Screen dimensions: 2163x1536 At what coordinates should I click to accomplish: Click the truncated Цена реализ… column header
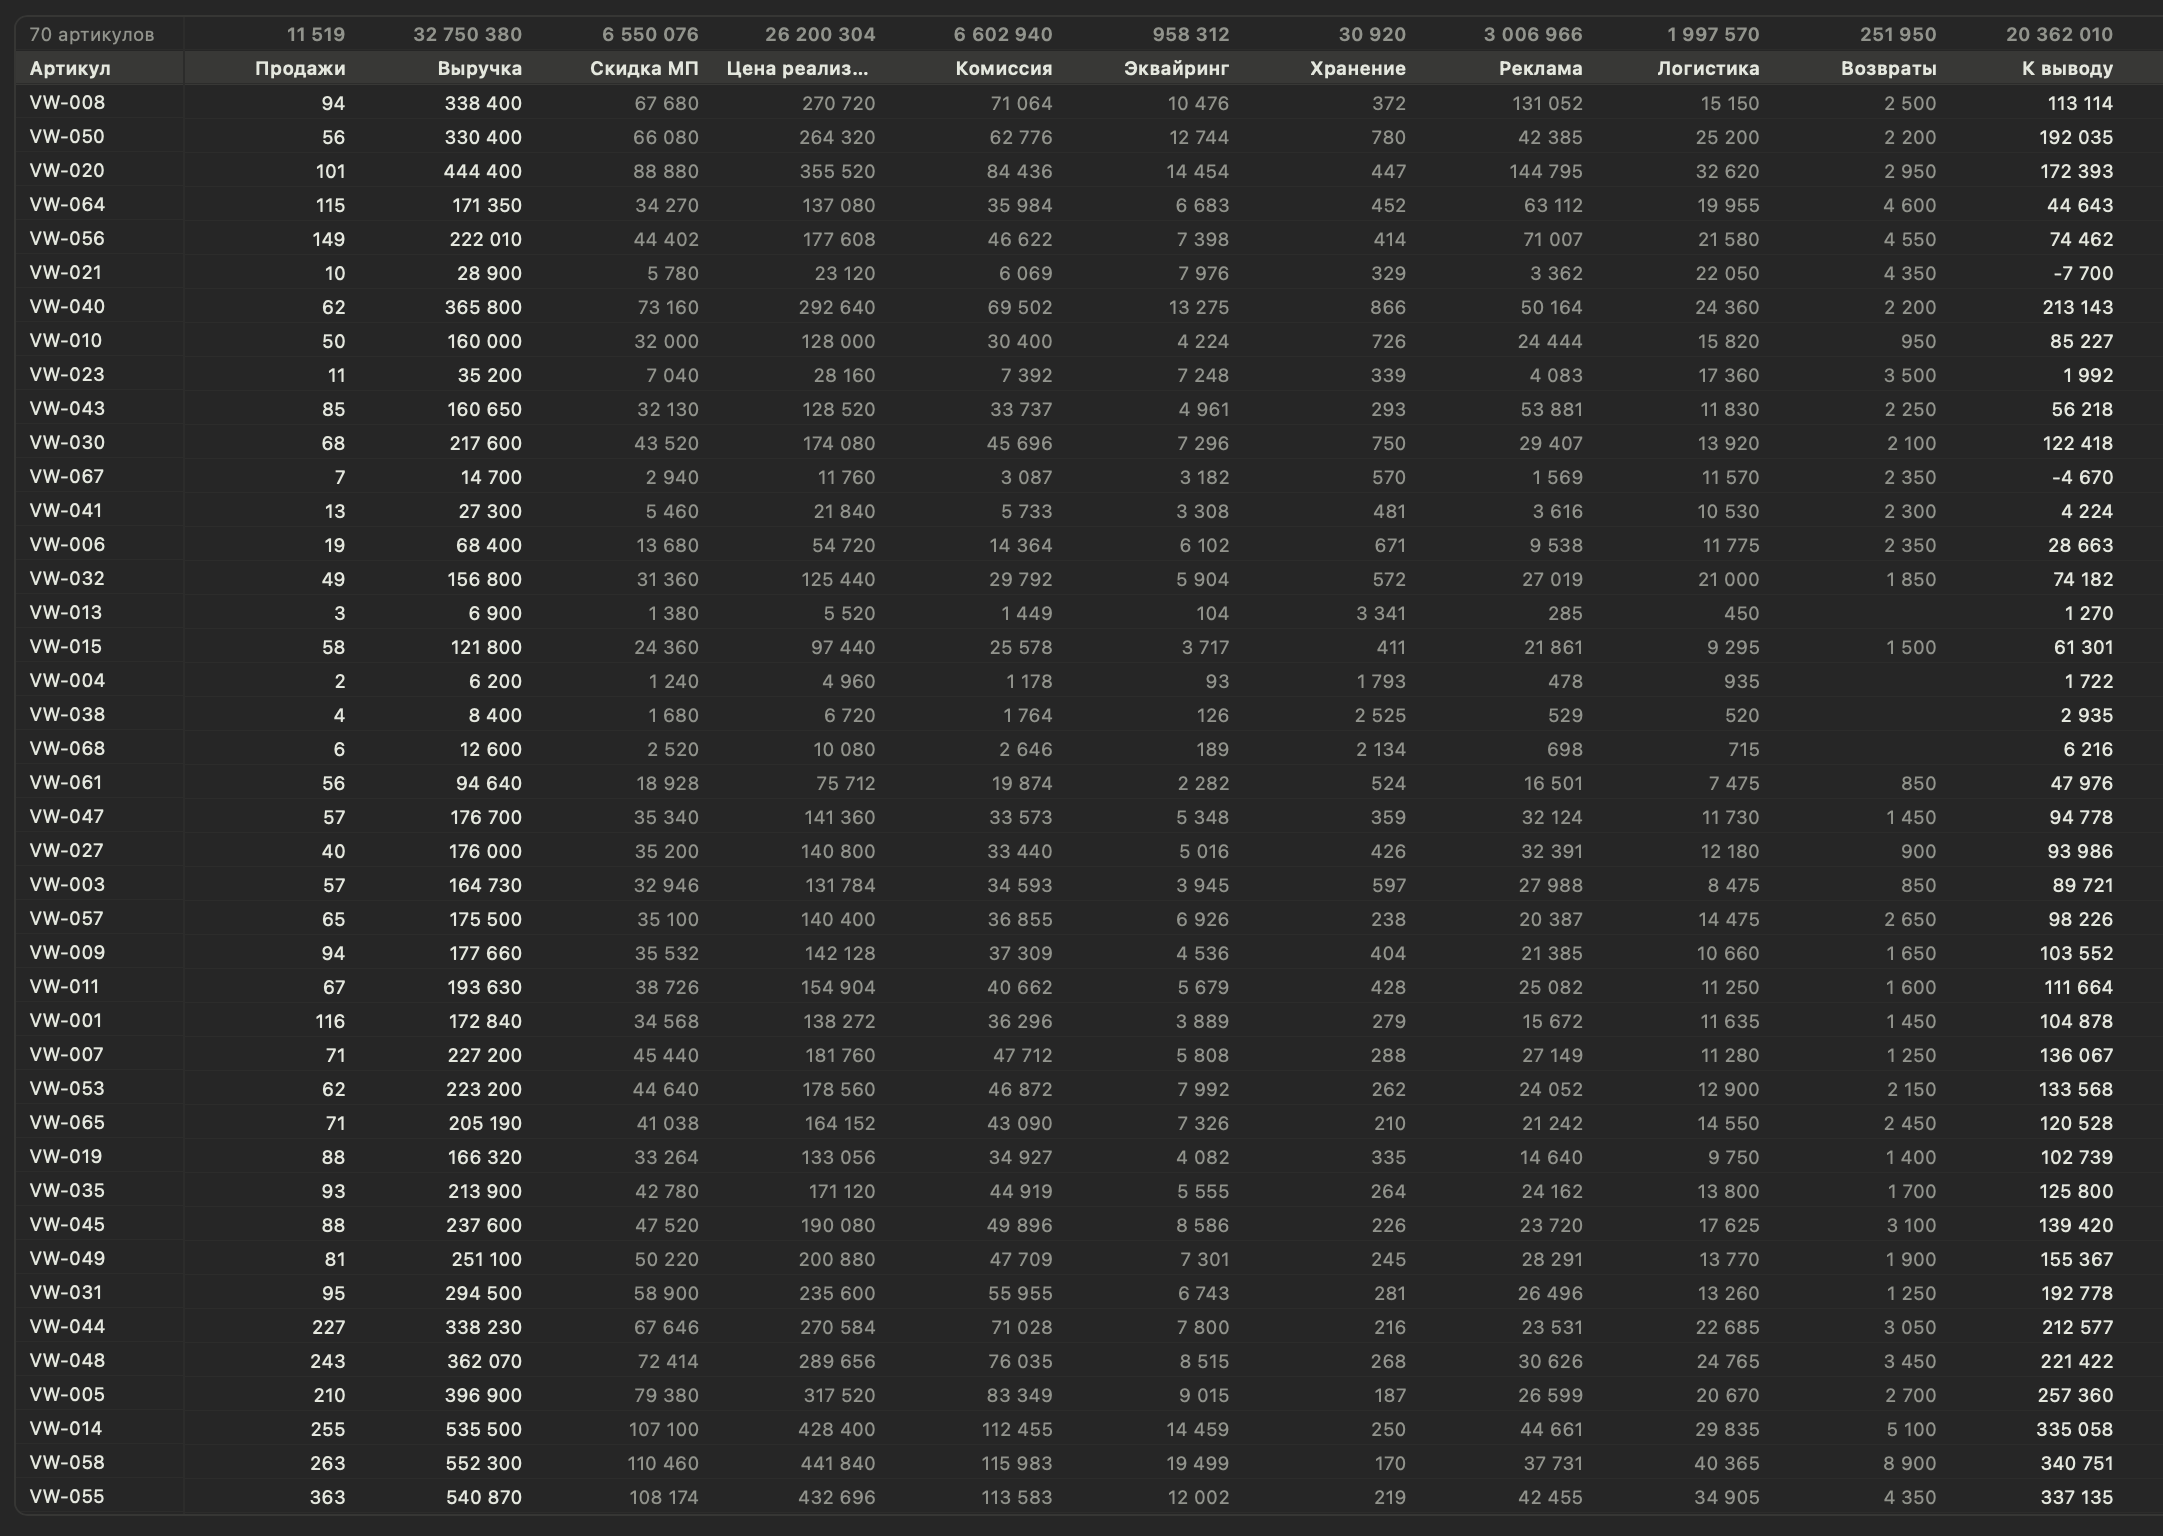798,69
